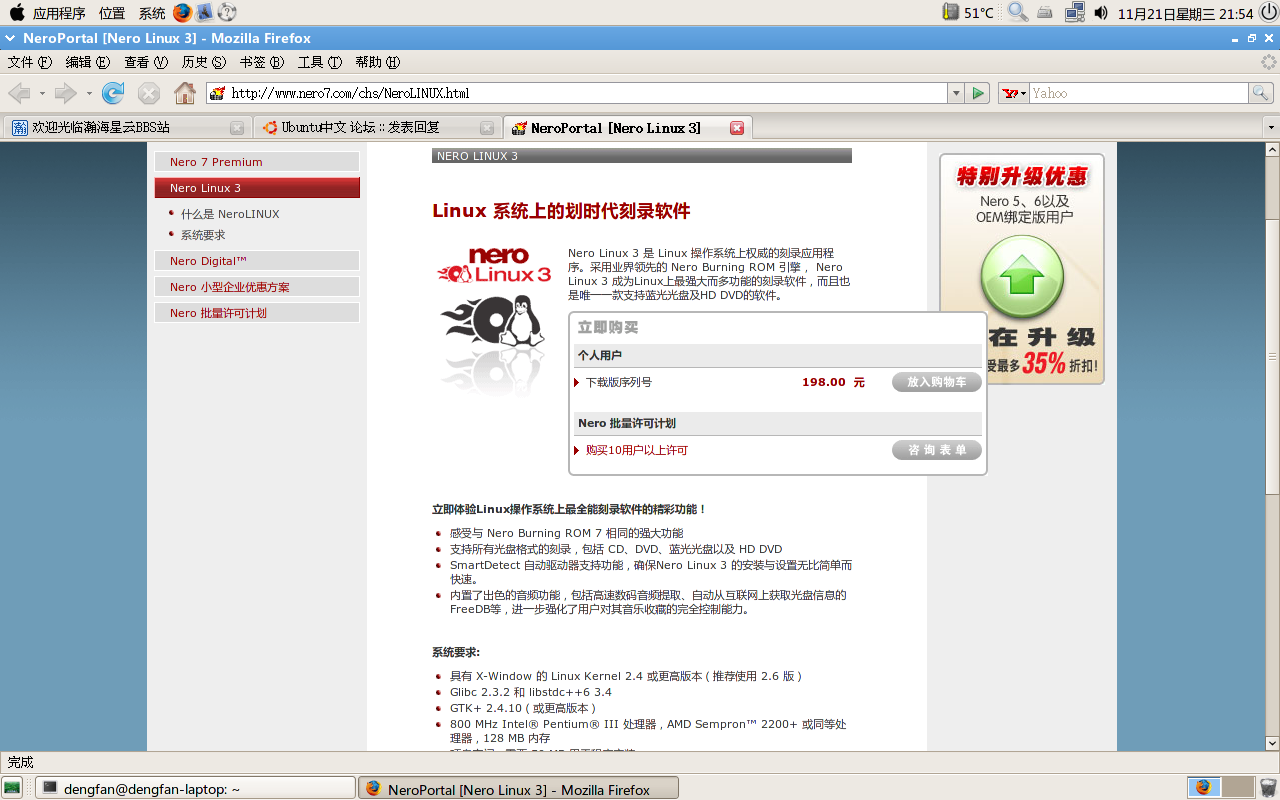Click the vertical scrollbar of the page
The image size is (1280, 800).
1272,357
